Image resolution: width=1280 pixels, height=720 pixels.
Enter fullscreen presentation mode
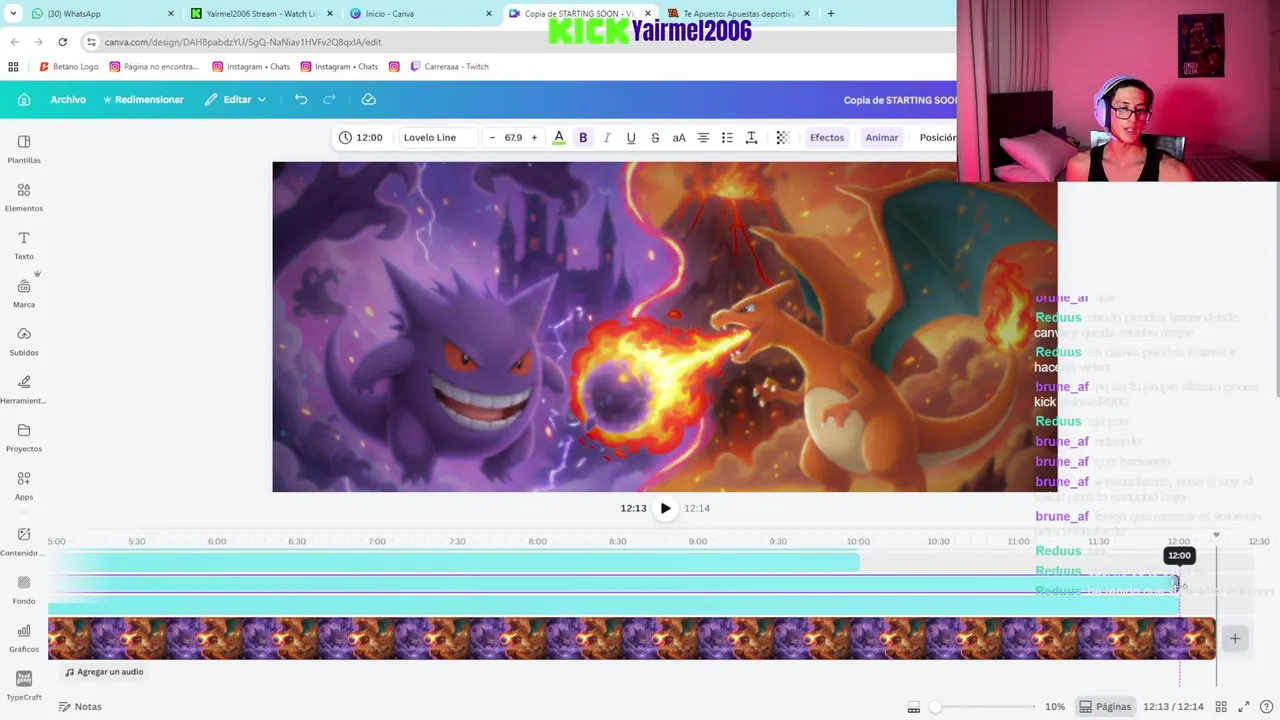1244,707
